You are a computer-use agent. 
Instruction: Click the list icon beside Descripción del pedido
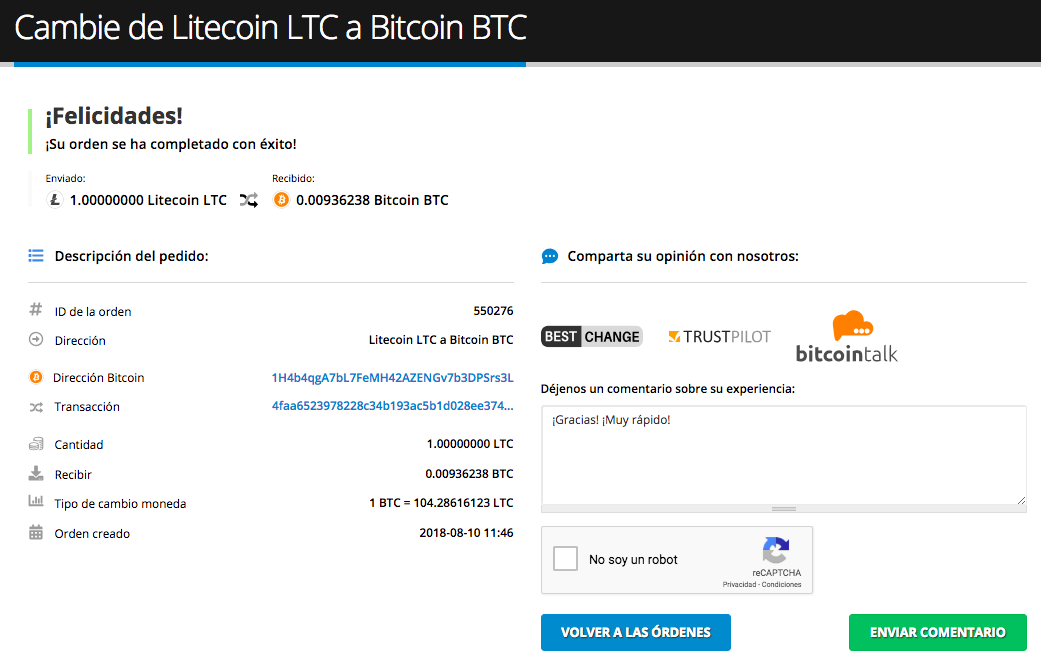(36, 256)
